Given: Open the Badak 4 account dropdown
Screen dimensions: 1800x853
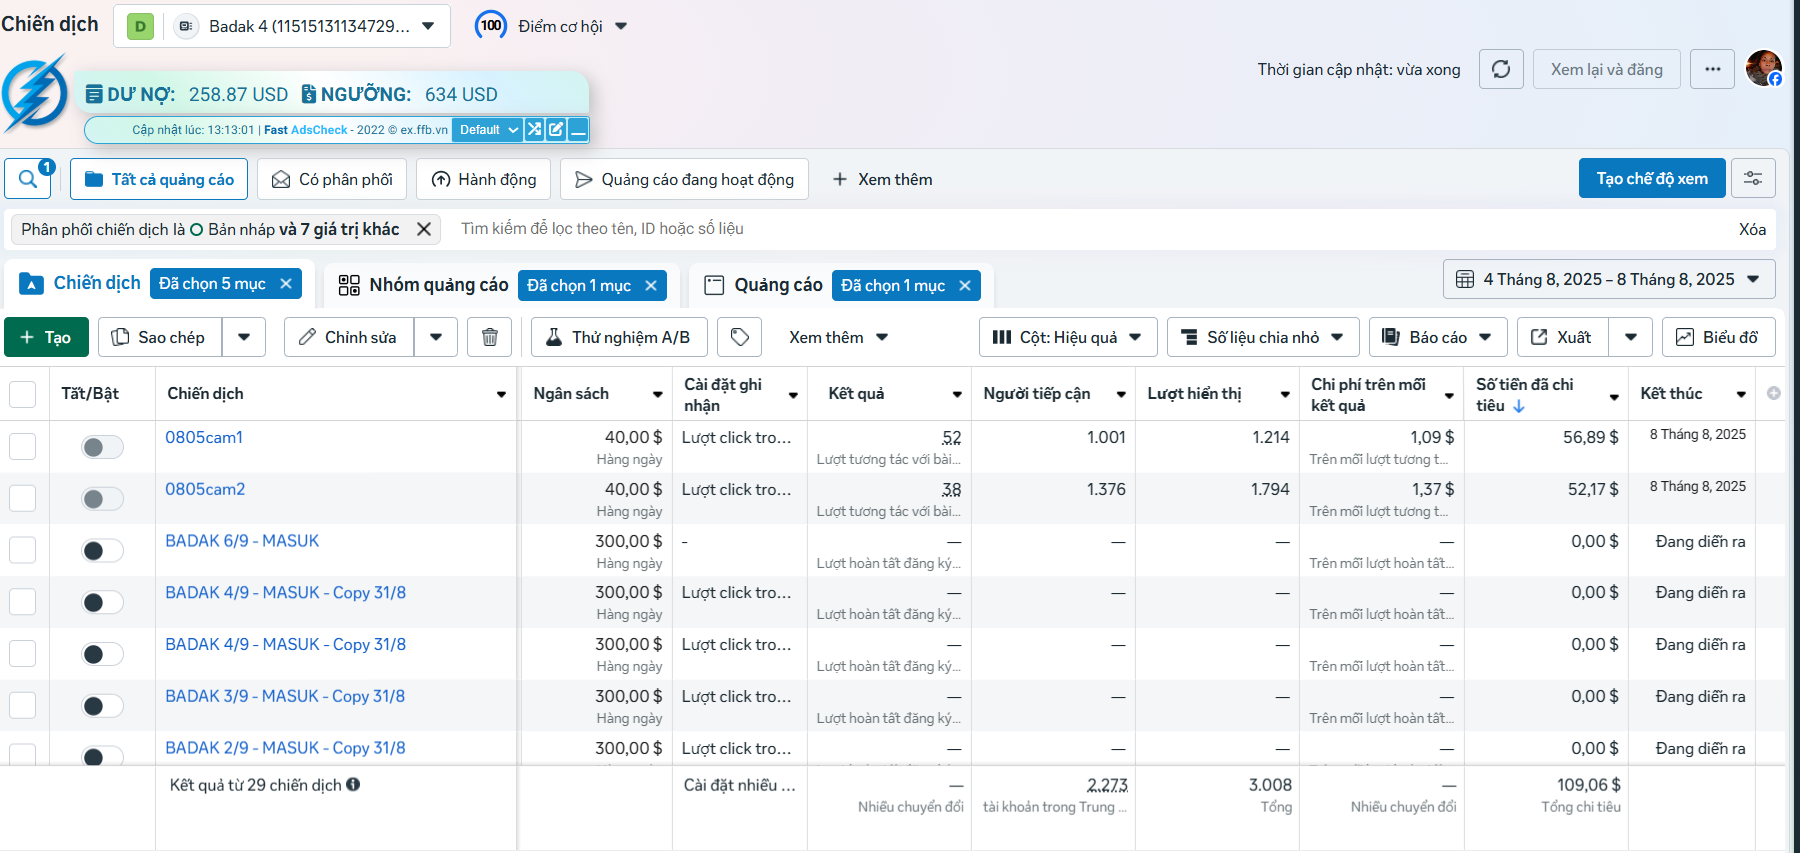Looking at the screenshot, I should [x=282, y=26].
